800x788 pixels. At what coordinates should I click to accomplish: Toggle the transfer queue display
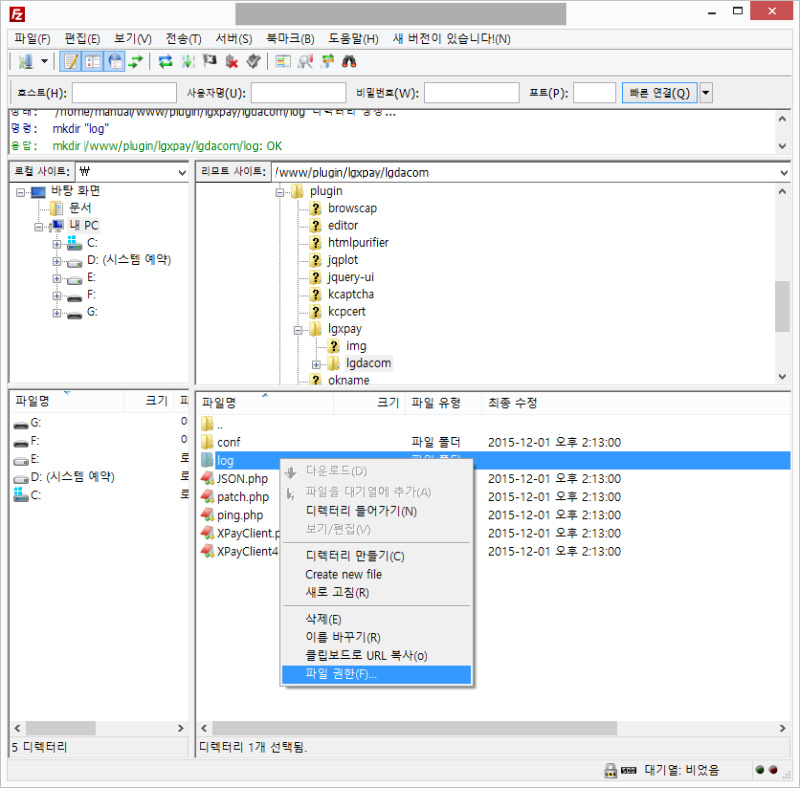click(136, 62)
